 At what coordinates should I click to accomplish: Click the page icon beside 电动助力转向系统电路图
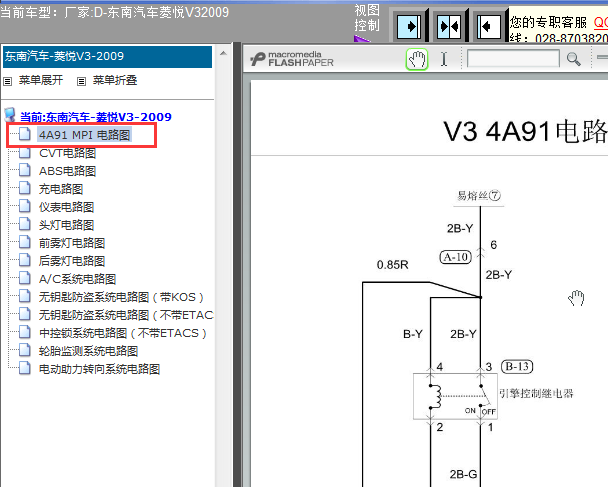(25, 368)
